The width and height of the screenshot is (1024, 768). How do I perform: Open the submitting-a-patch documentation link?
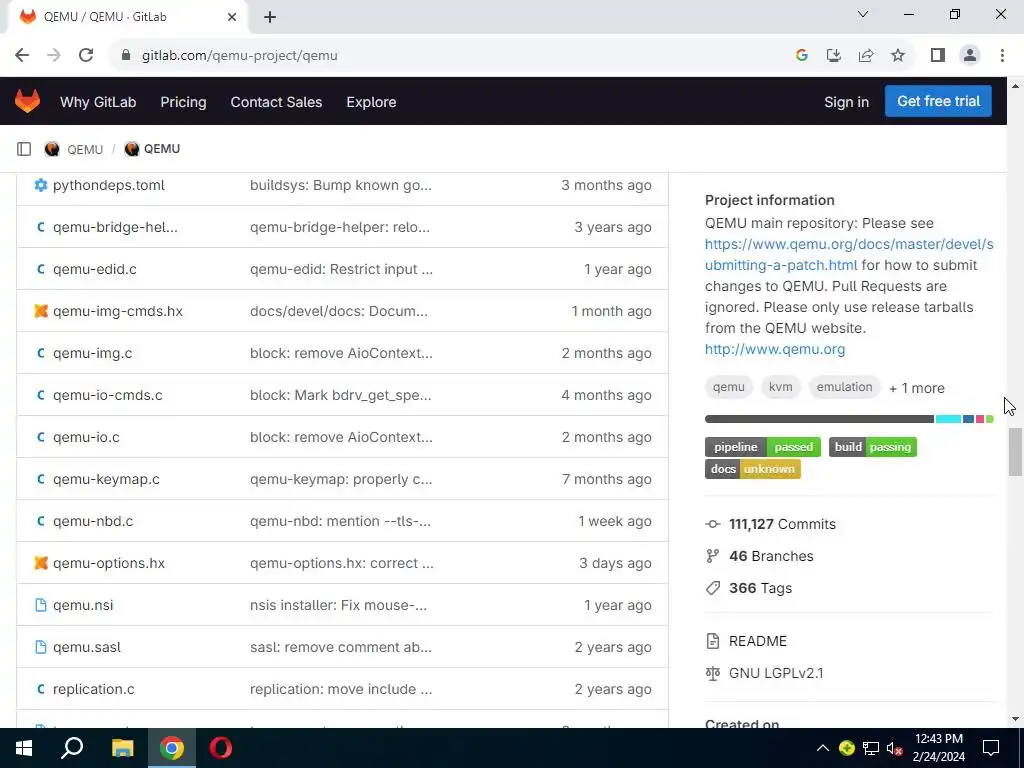[x=849, y=255]
